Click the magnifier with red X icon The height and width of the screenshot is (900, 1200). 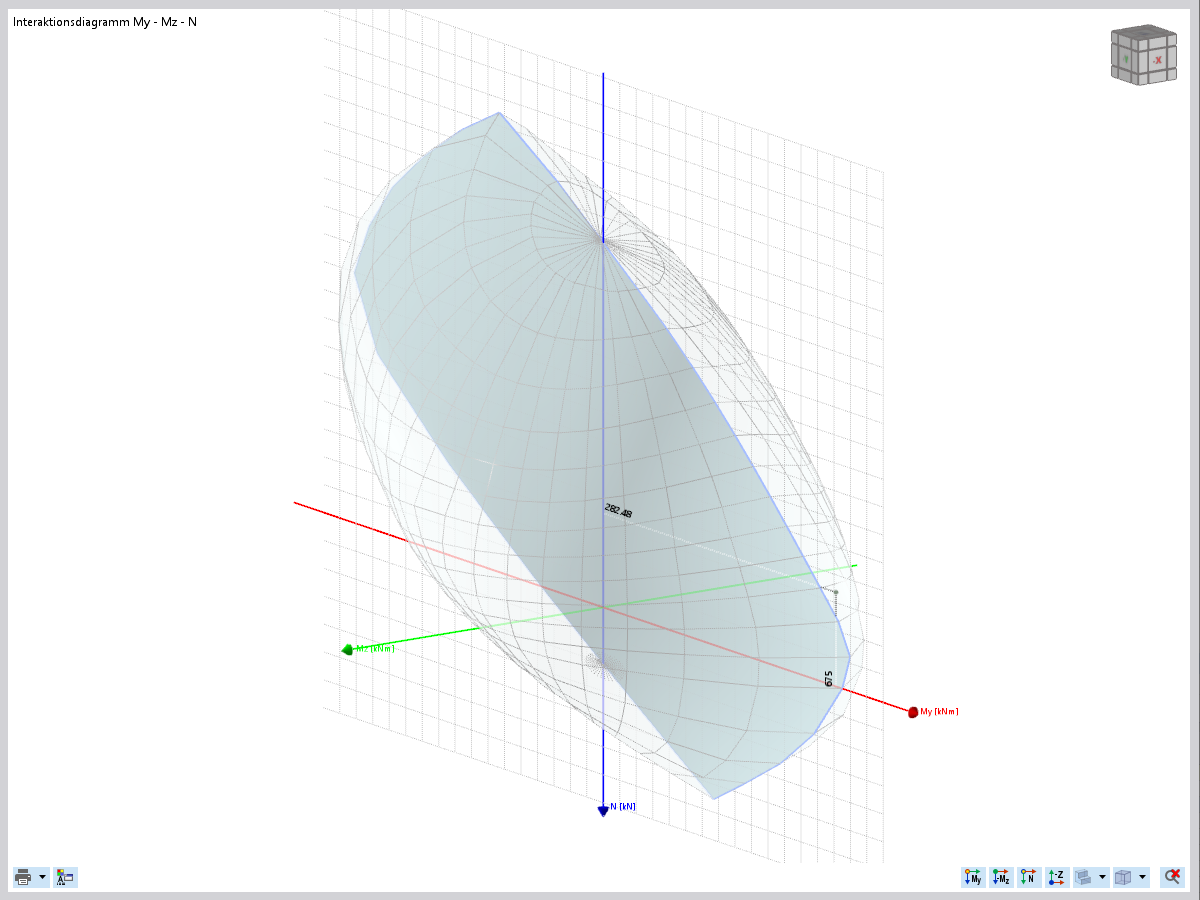pyautogui.click(x=1172, y=877)
